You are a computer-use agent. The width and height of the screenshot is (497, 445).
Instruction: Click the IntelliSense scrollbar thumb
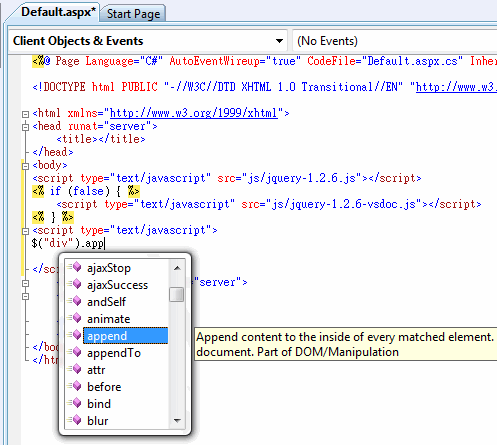tap(176, 294)
